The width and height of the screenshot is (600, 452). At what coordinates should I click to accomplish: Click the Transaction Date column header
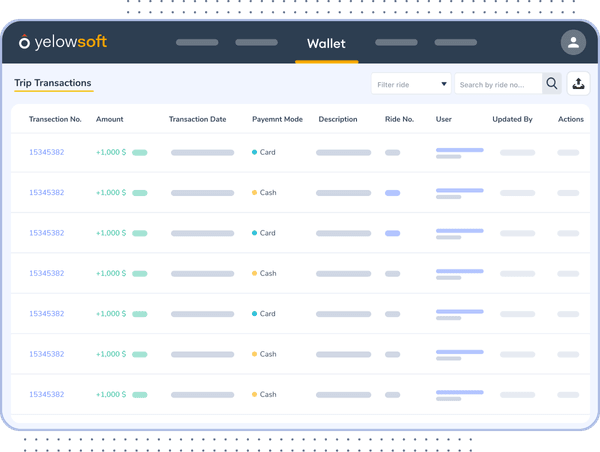pos(197,119)
